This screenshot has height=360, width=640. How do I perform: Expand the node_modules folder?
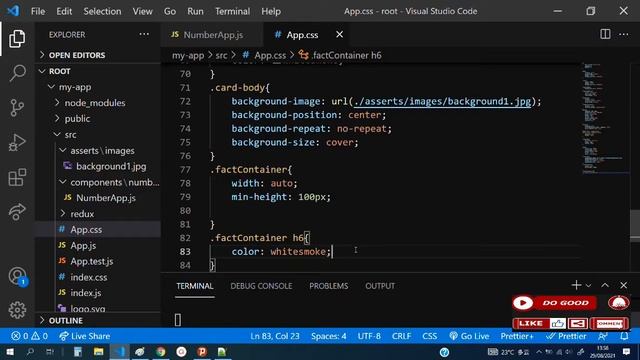tap(95, 103)
